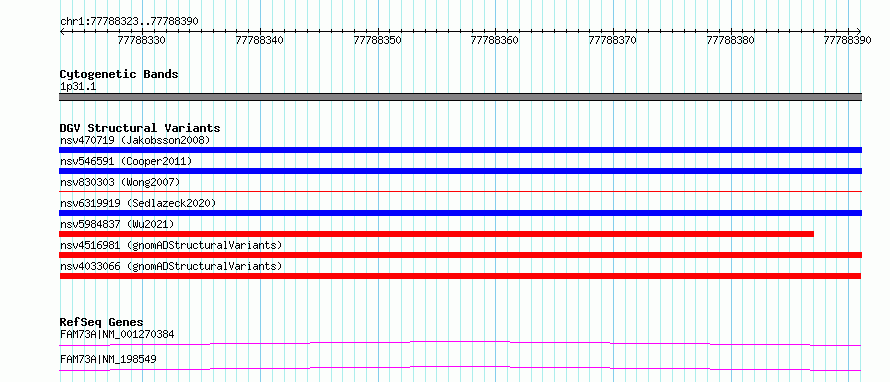Click ruler position 77788340
This screenshot has height=382, width=890.
click(x=259, y=41)
